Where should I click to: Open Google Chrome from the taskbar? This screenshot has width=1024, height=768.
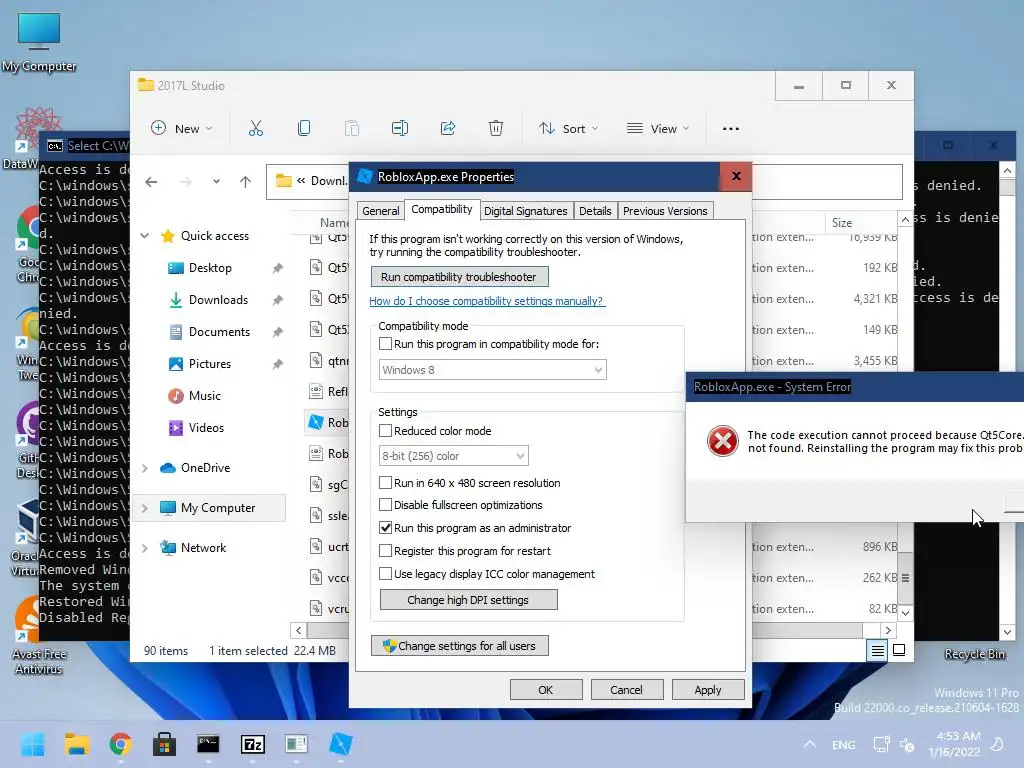pyautogui.click(x=120, y=744)
